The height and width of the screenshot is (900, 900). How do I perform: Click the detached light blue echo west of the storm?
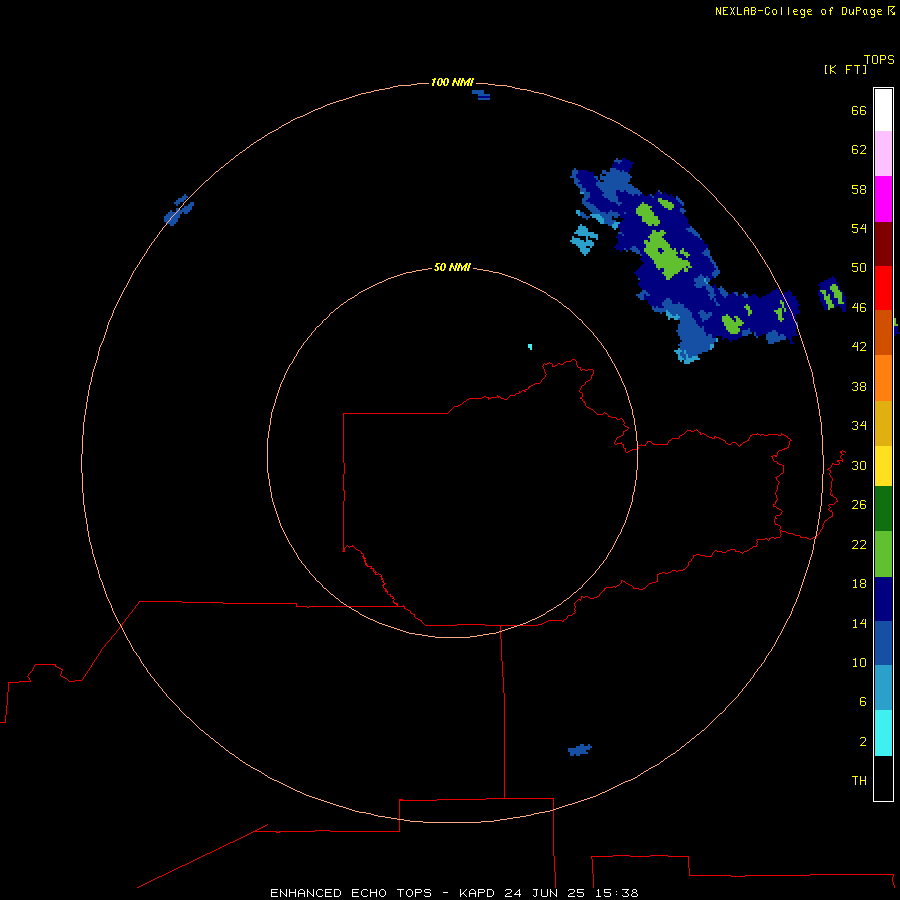[584, 239]
